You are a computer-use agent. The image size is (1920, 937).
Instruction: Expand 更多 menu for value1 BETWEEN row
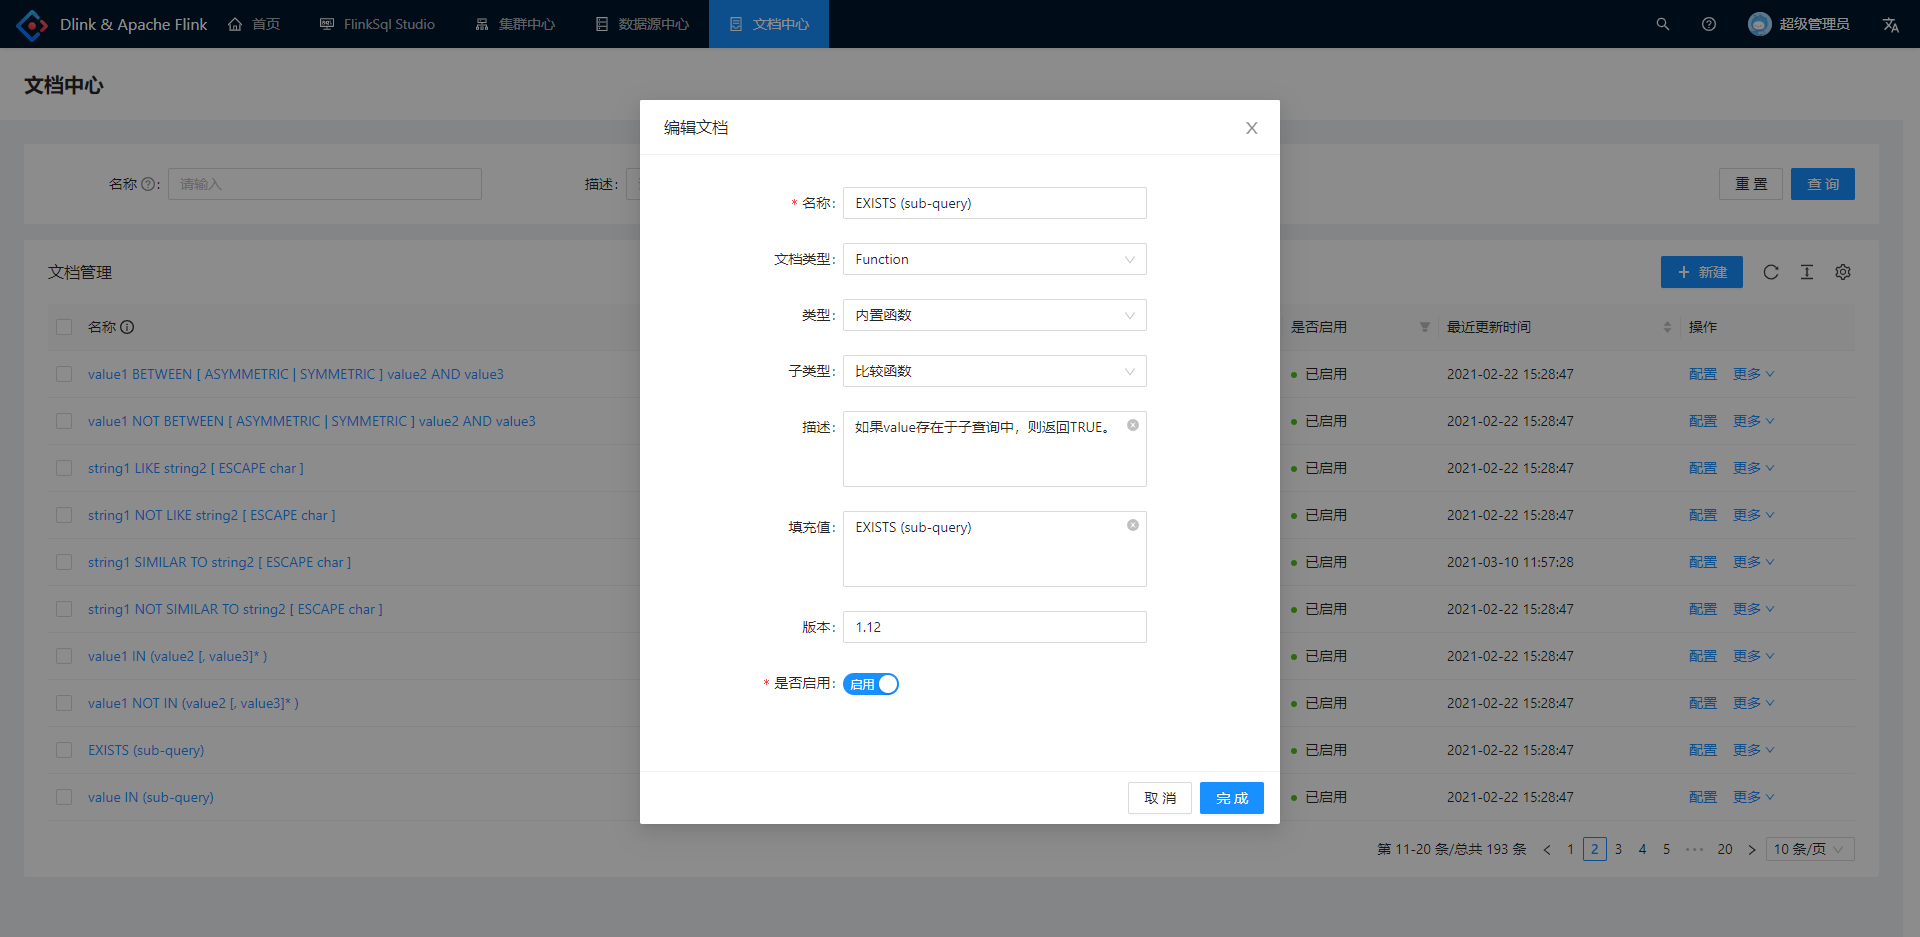pyautogui.click(x=1754, y=374)
